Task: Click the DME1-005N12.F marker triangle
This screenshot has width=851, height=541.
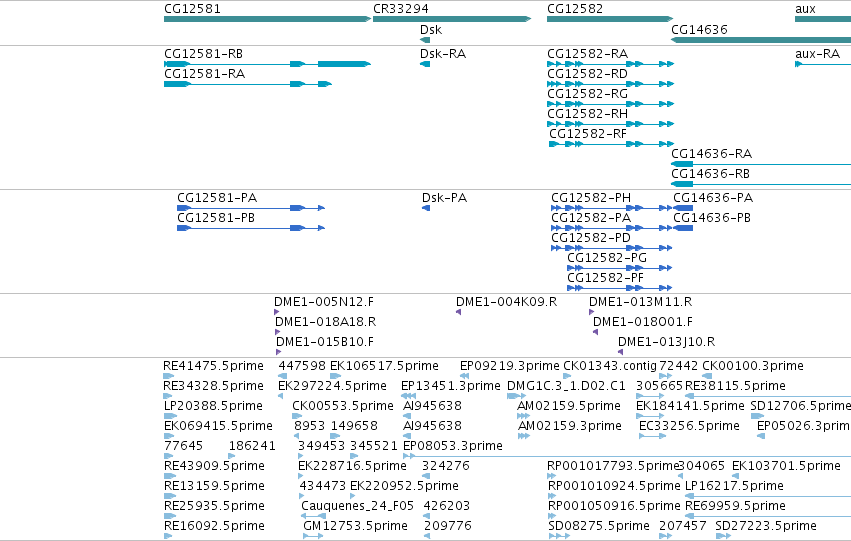Action: (277, 312)
